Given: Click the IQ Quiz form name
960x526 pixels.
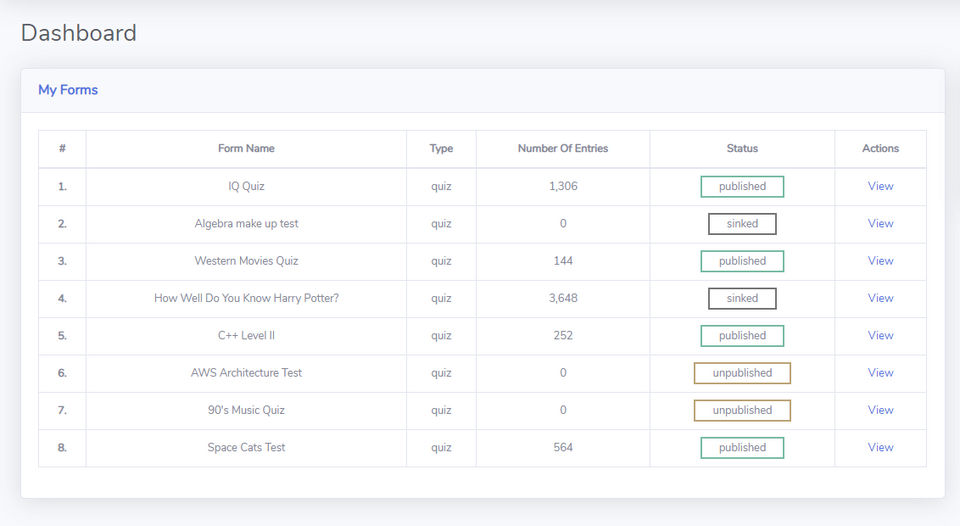Looking at the screenshot, I should [246, 186].
